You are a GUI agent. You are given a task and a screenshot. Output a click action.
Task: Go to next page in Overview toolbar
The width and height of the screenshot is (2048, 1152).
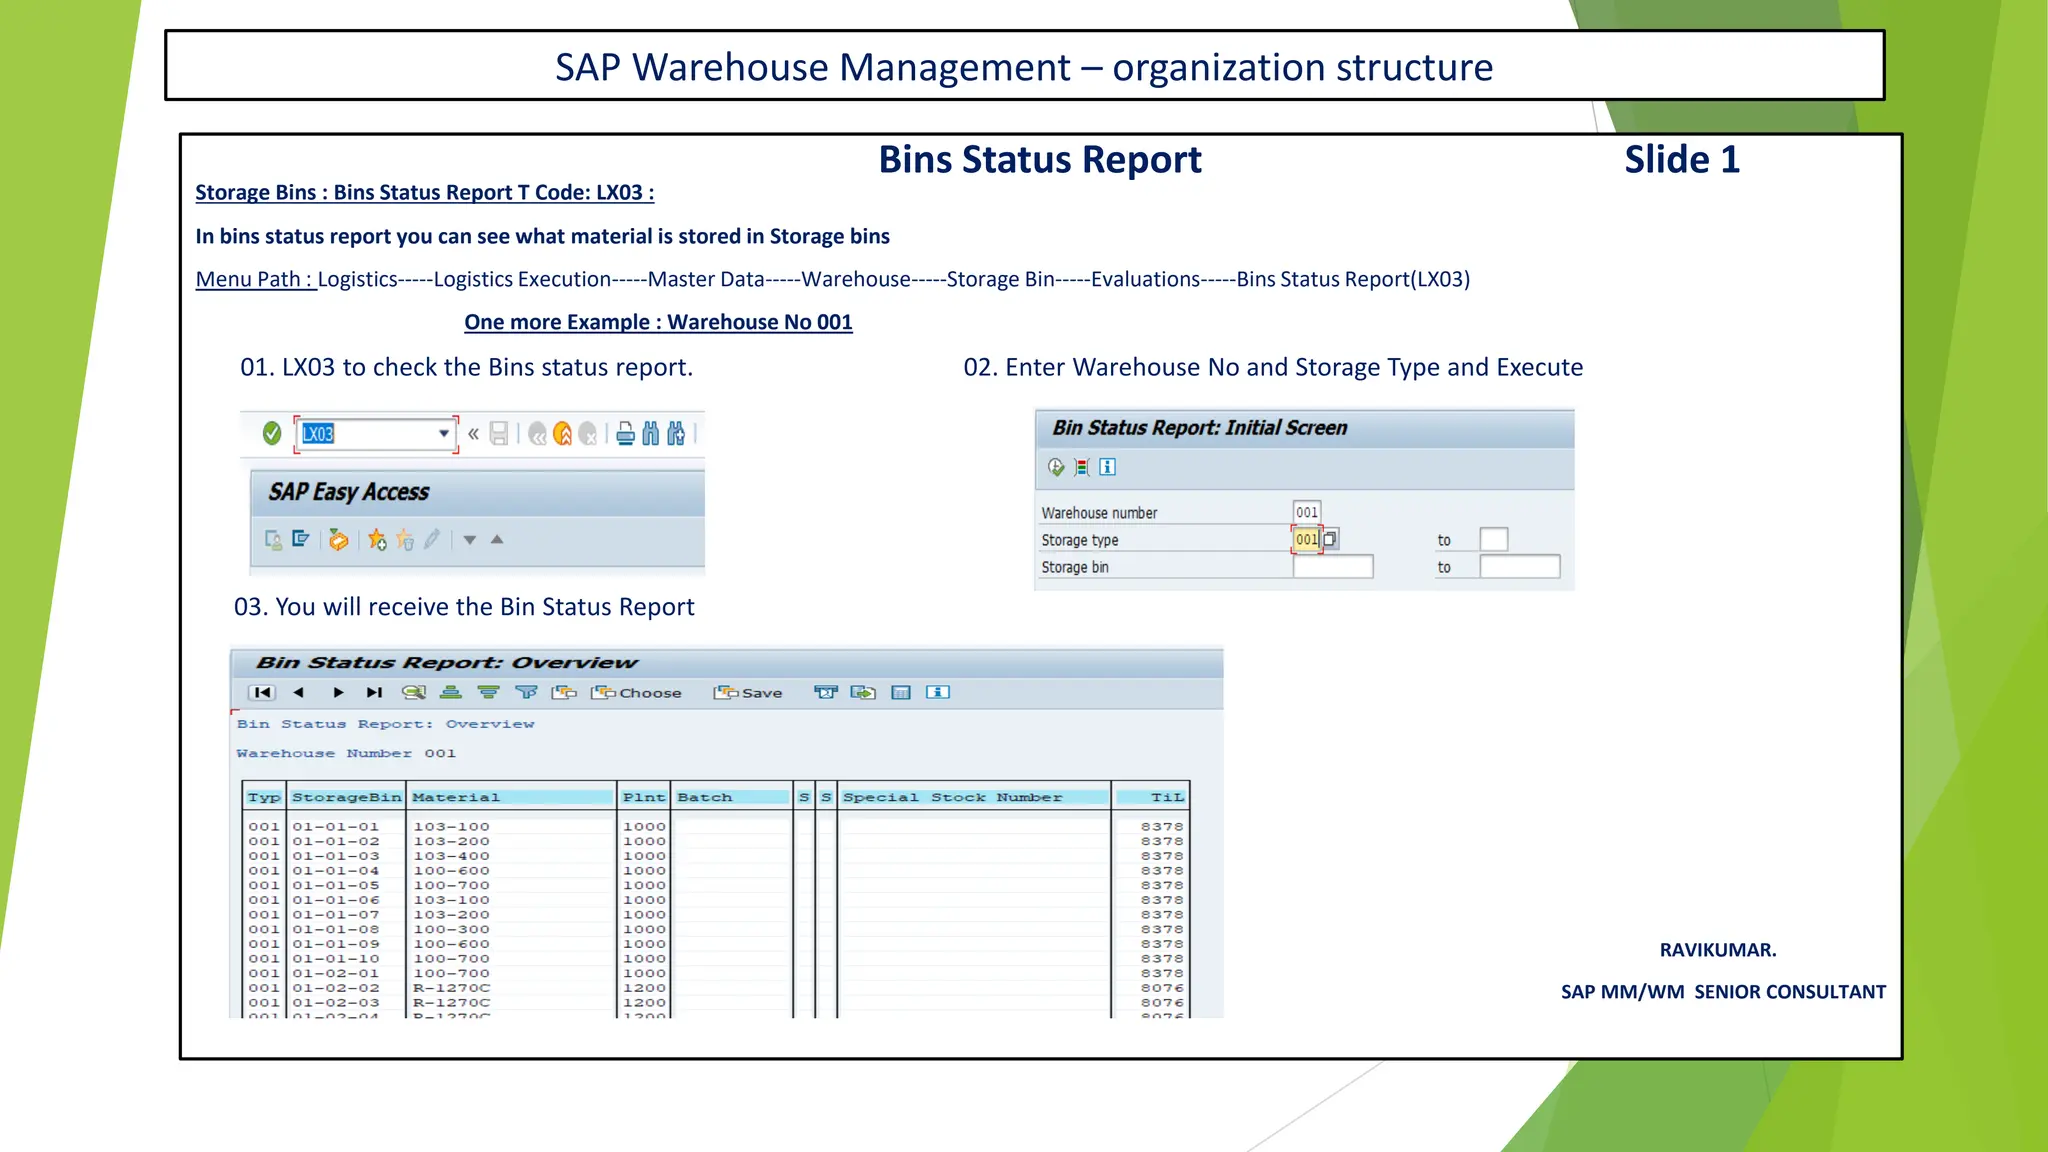pyautogui.click(x=338, y=692)
